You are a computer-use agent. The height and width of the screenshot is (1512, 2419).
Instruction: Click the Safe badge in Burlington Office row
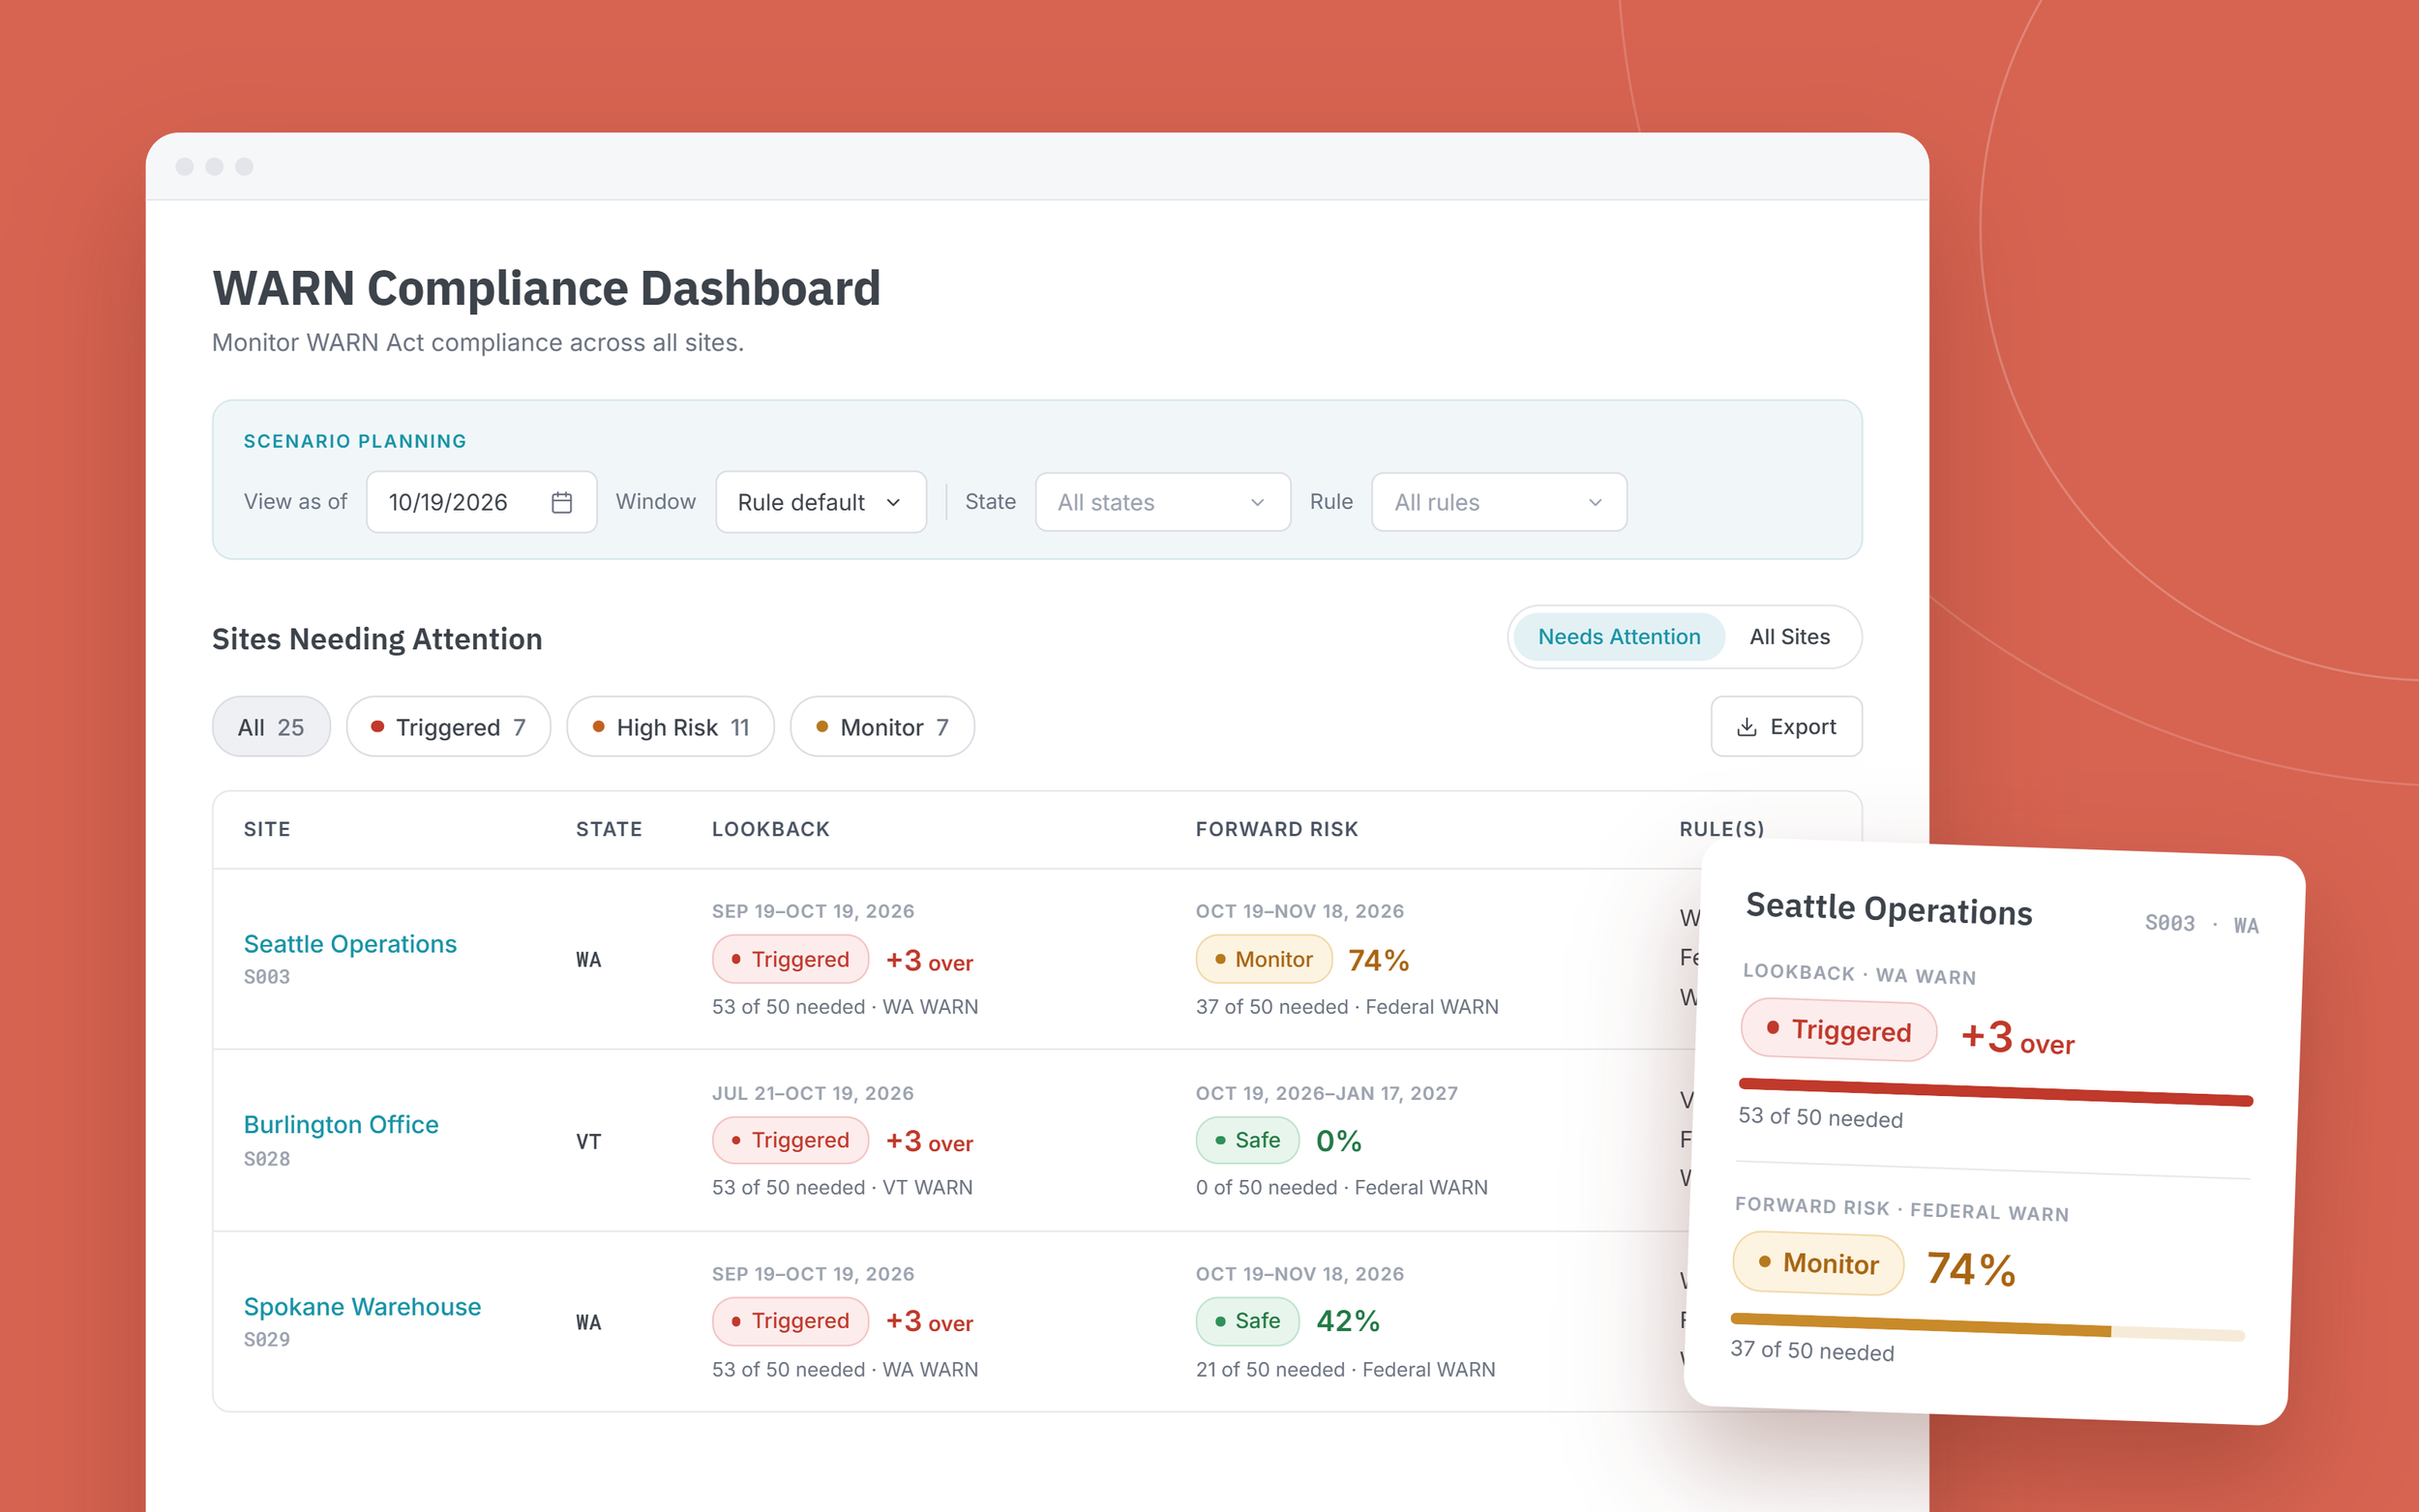1247,1140
